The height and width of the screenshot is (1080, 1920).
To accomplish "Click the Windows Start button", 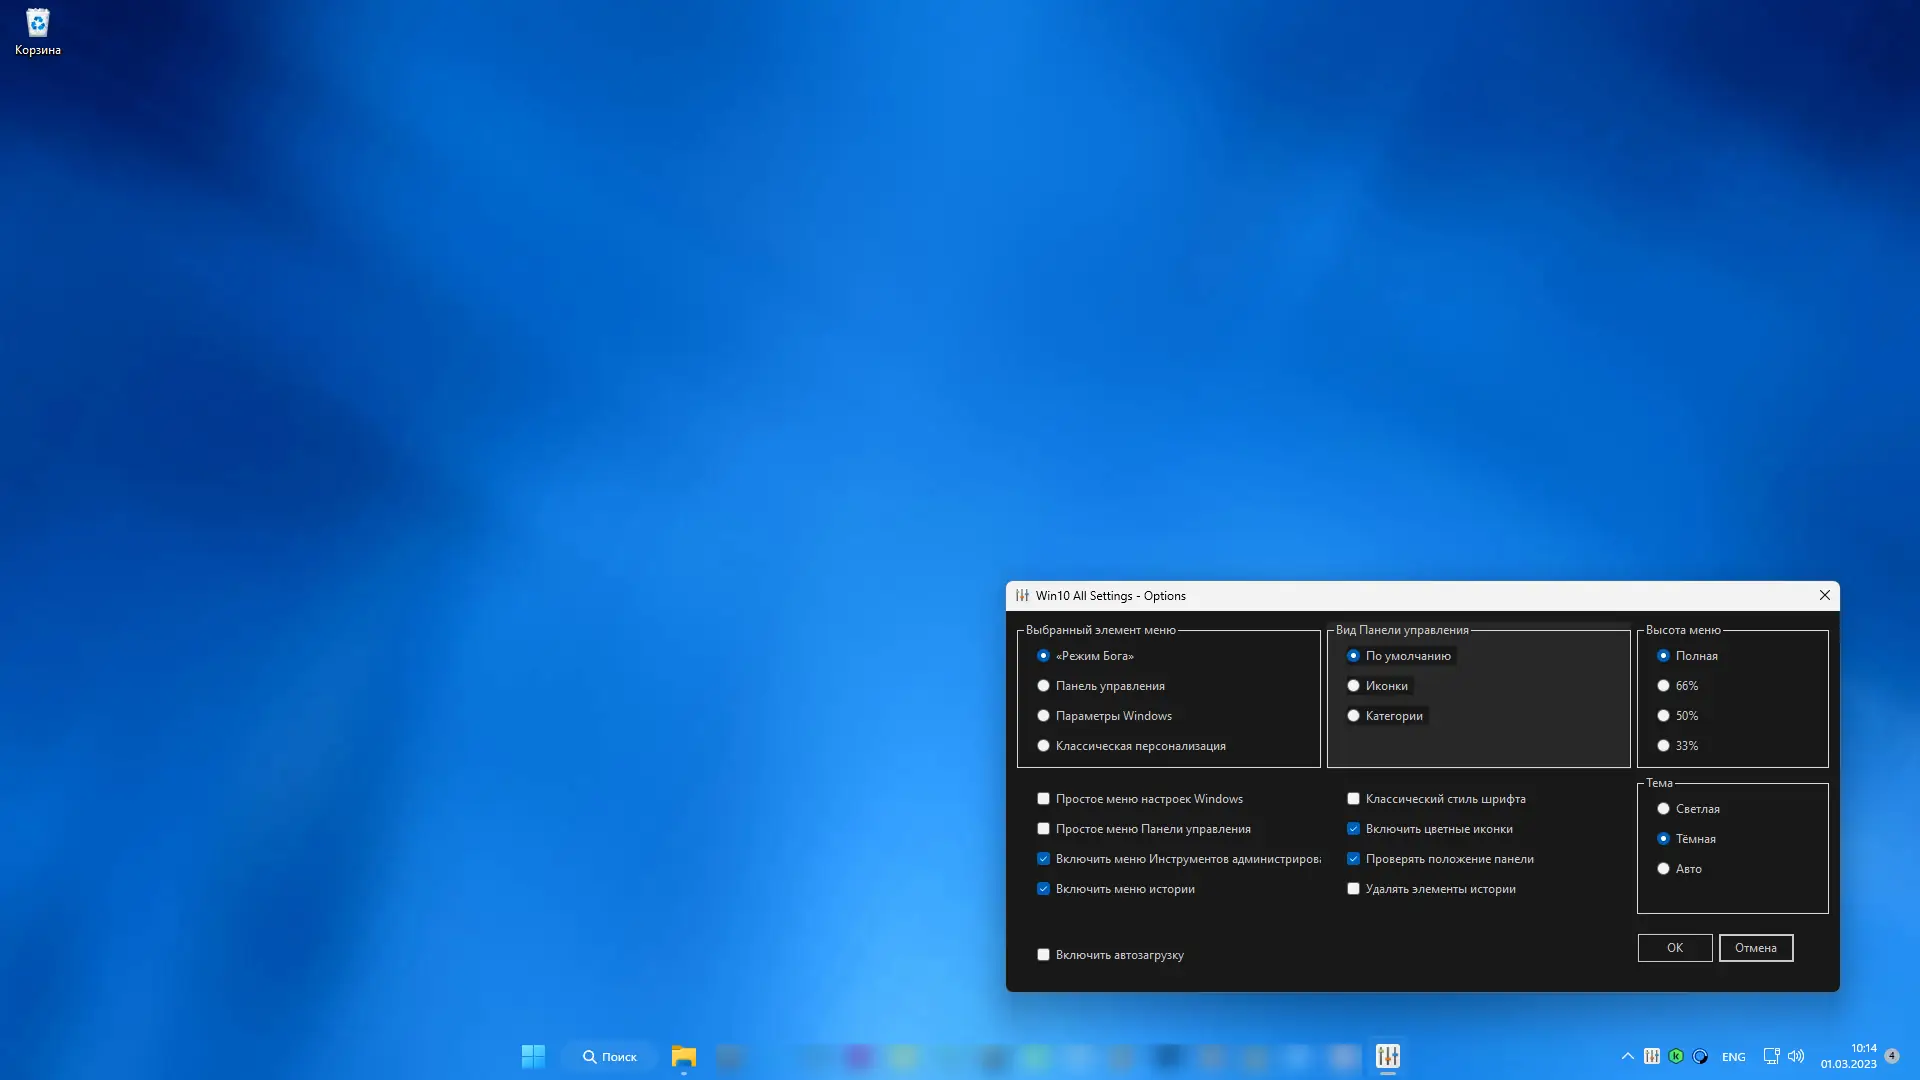I will point(533,1056).
